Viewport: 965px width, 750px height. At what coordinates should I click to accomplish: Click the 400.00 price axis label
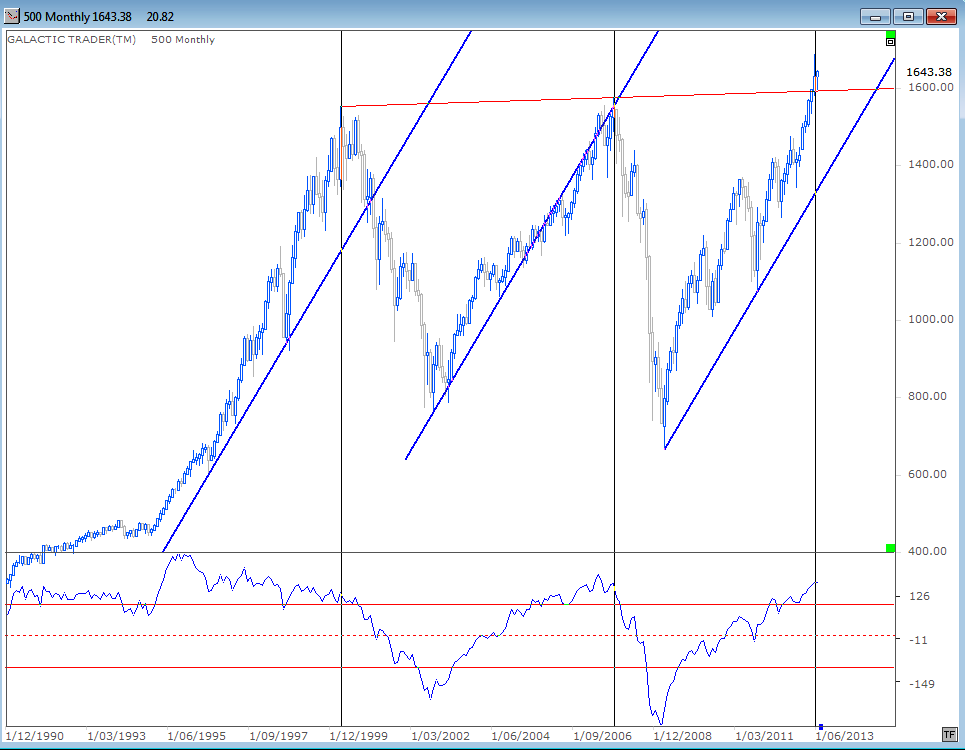[927, 551]
